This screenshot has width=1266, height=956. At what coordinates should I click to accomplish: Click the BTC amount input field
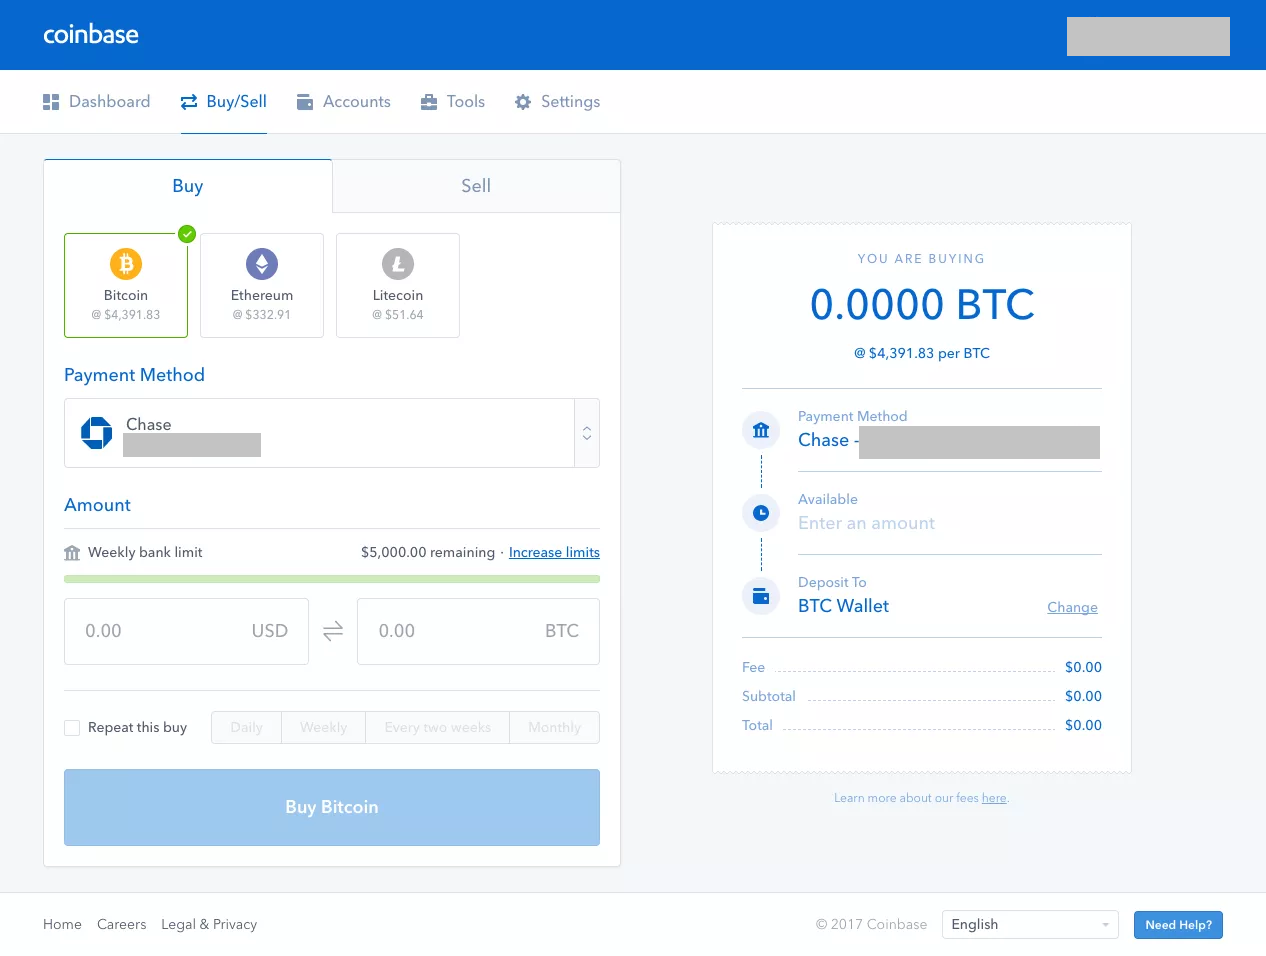click(478, 631)
